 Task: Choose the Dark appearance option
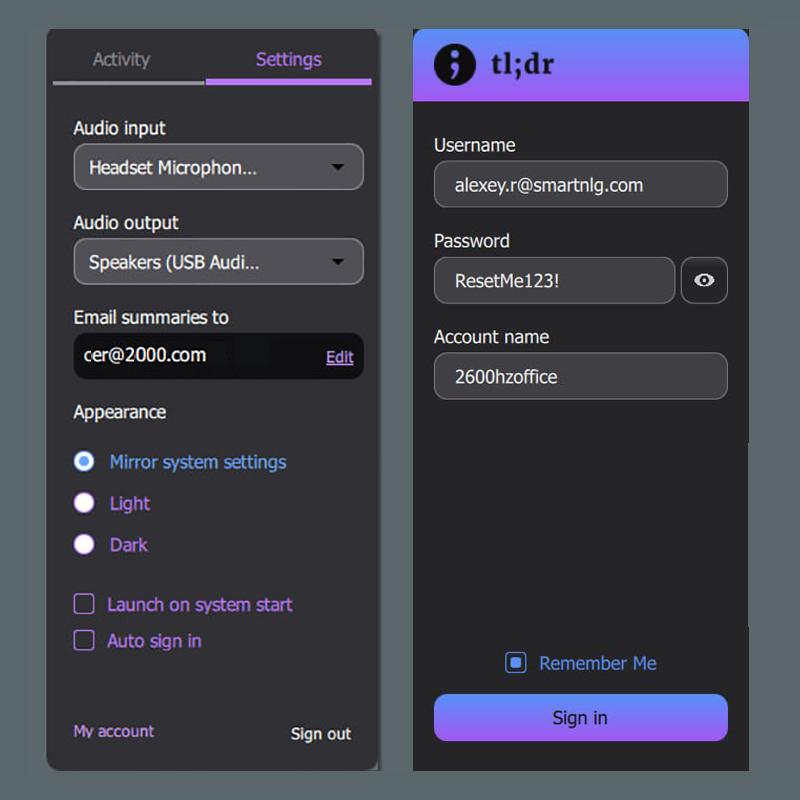85,545
